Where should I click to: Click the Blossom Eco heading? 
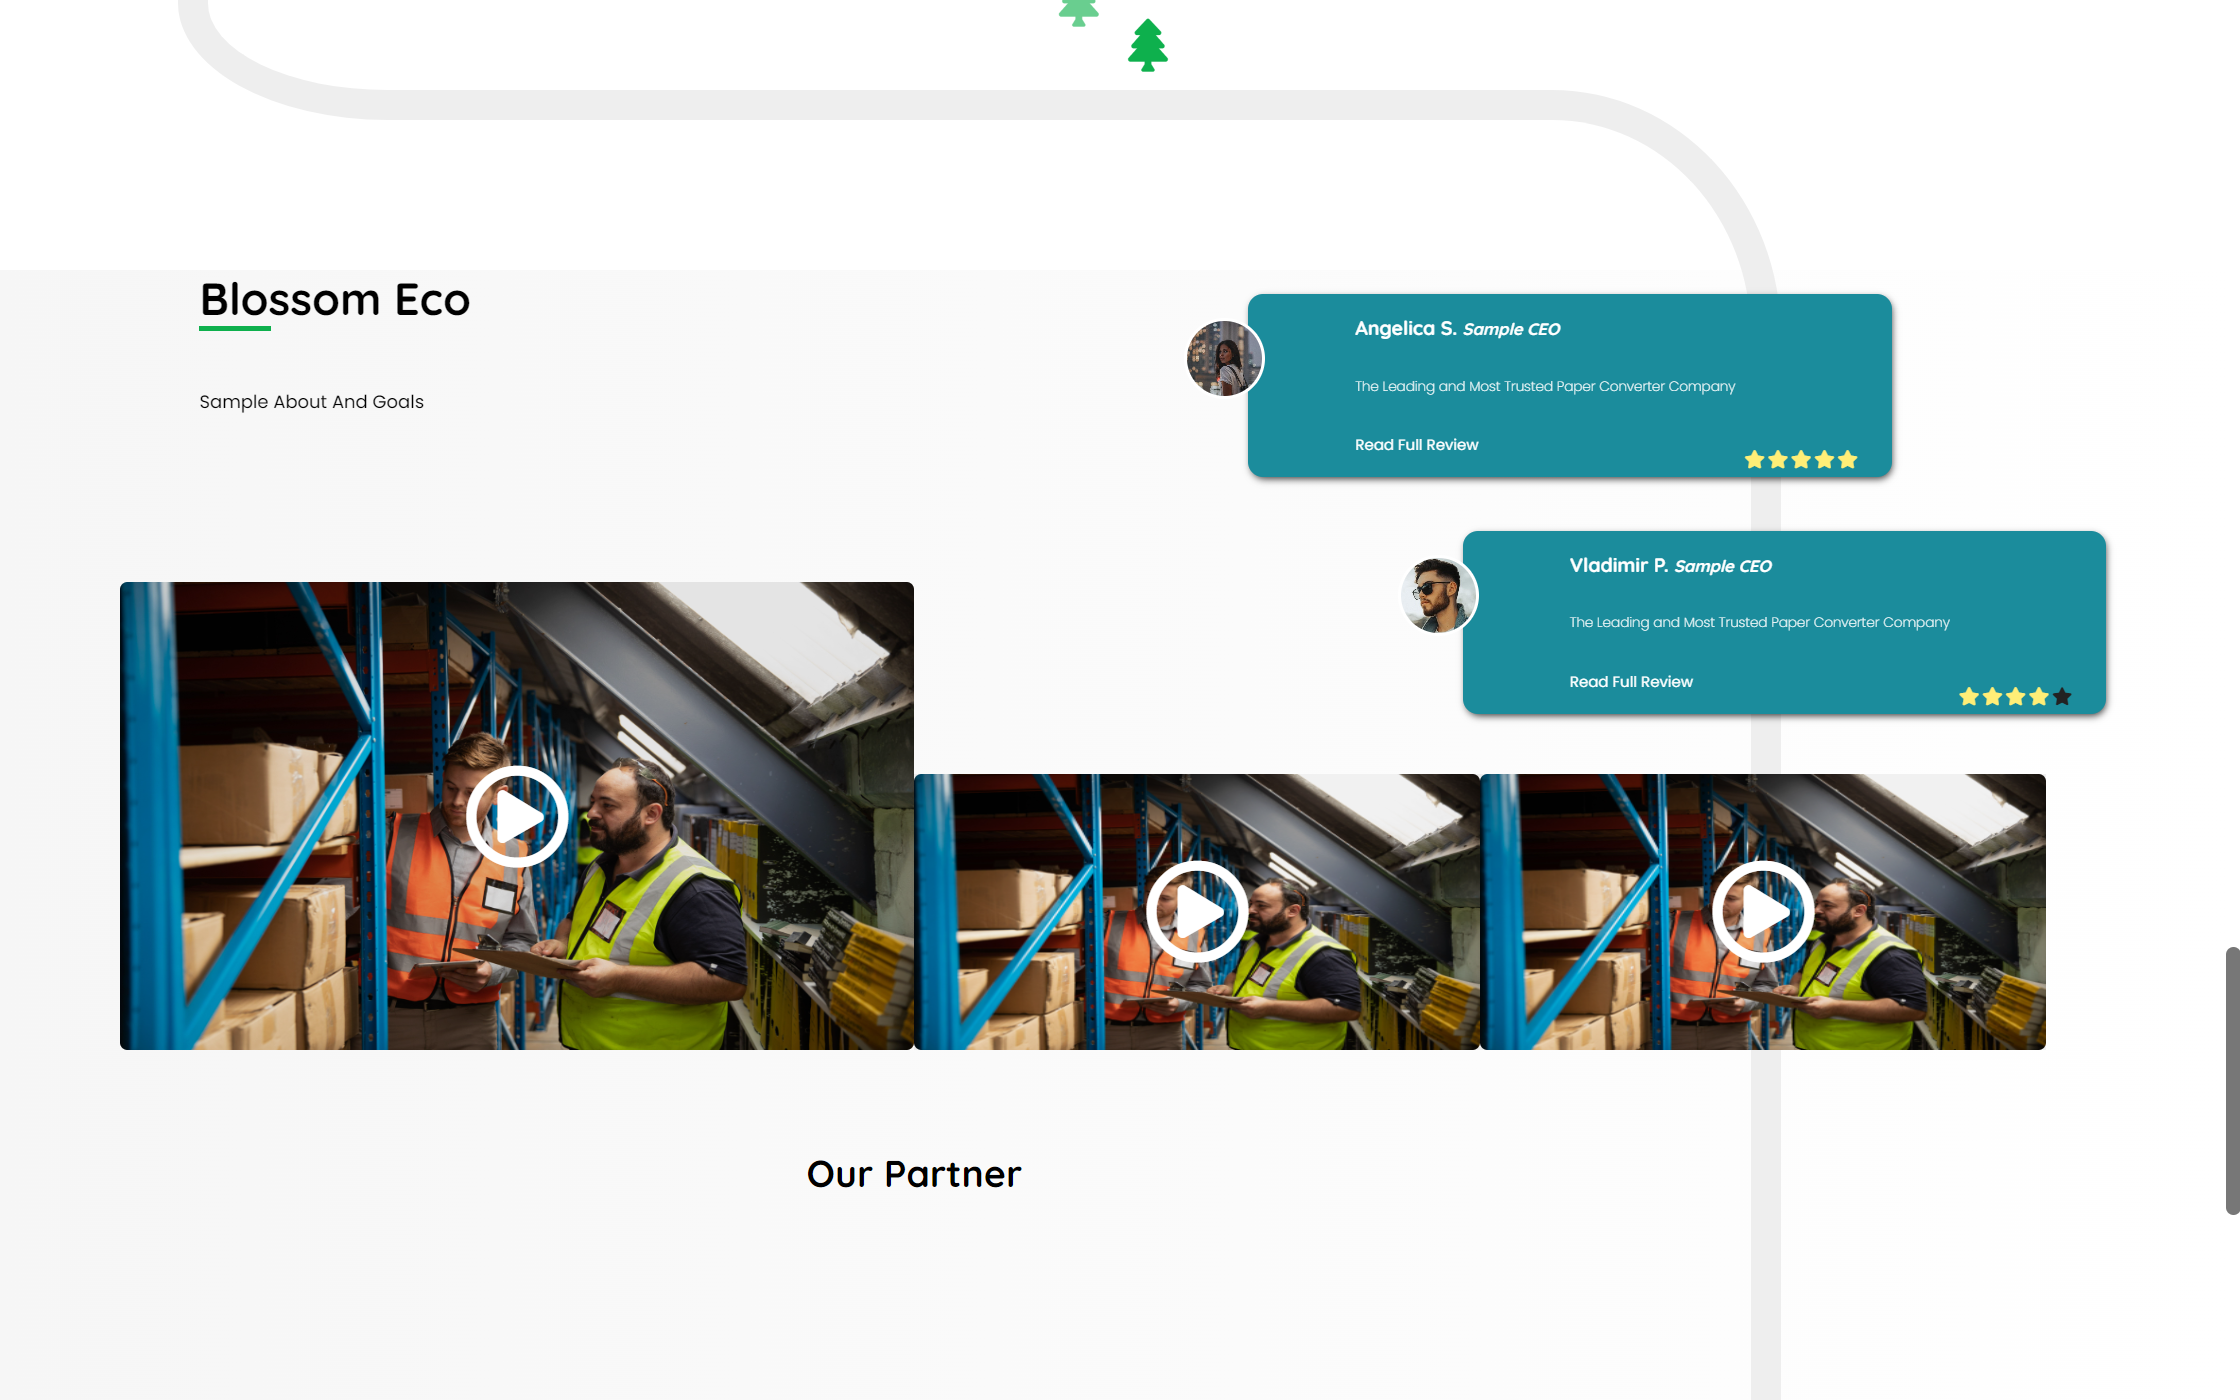335,300
